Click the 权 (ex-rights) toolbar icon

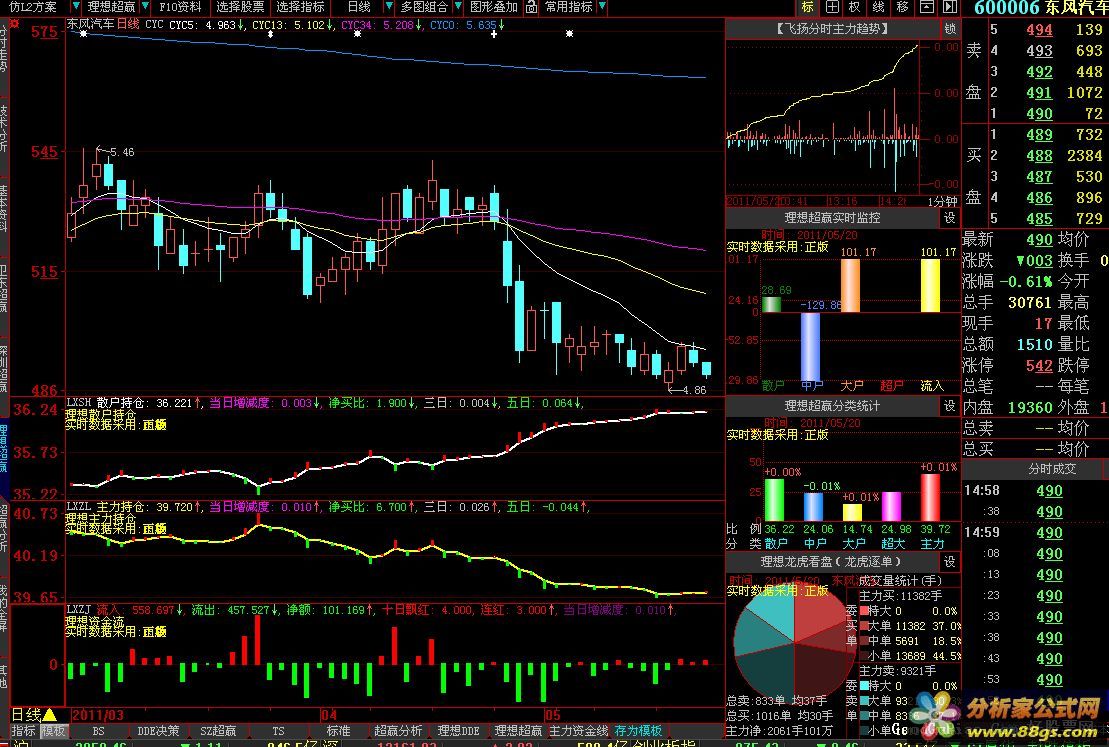tap(855, 7)
